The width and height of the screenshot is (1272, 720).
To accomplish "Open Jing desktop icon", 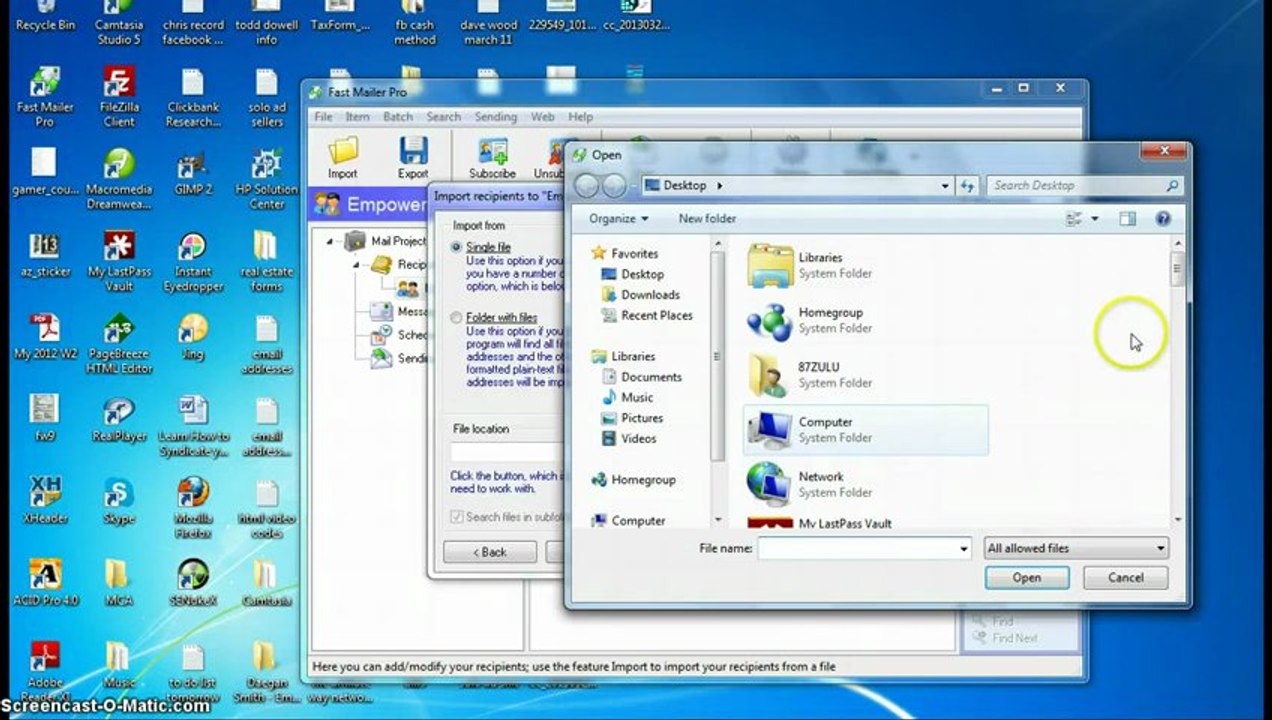I will pos(193,337).
